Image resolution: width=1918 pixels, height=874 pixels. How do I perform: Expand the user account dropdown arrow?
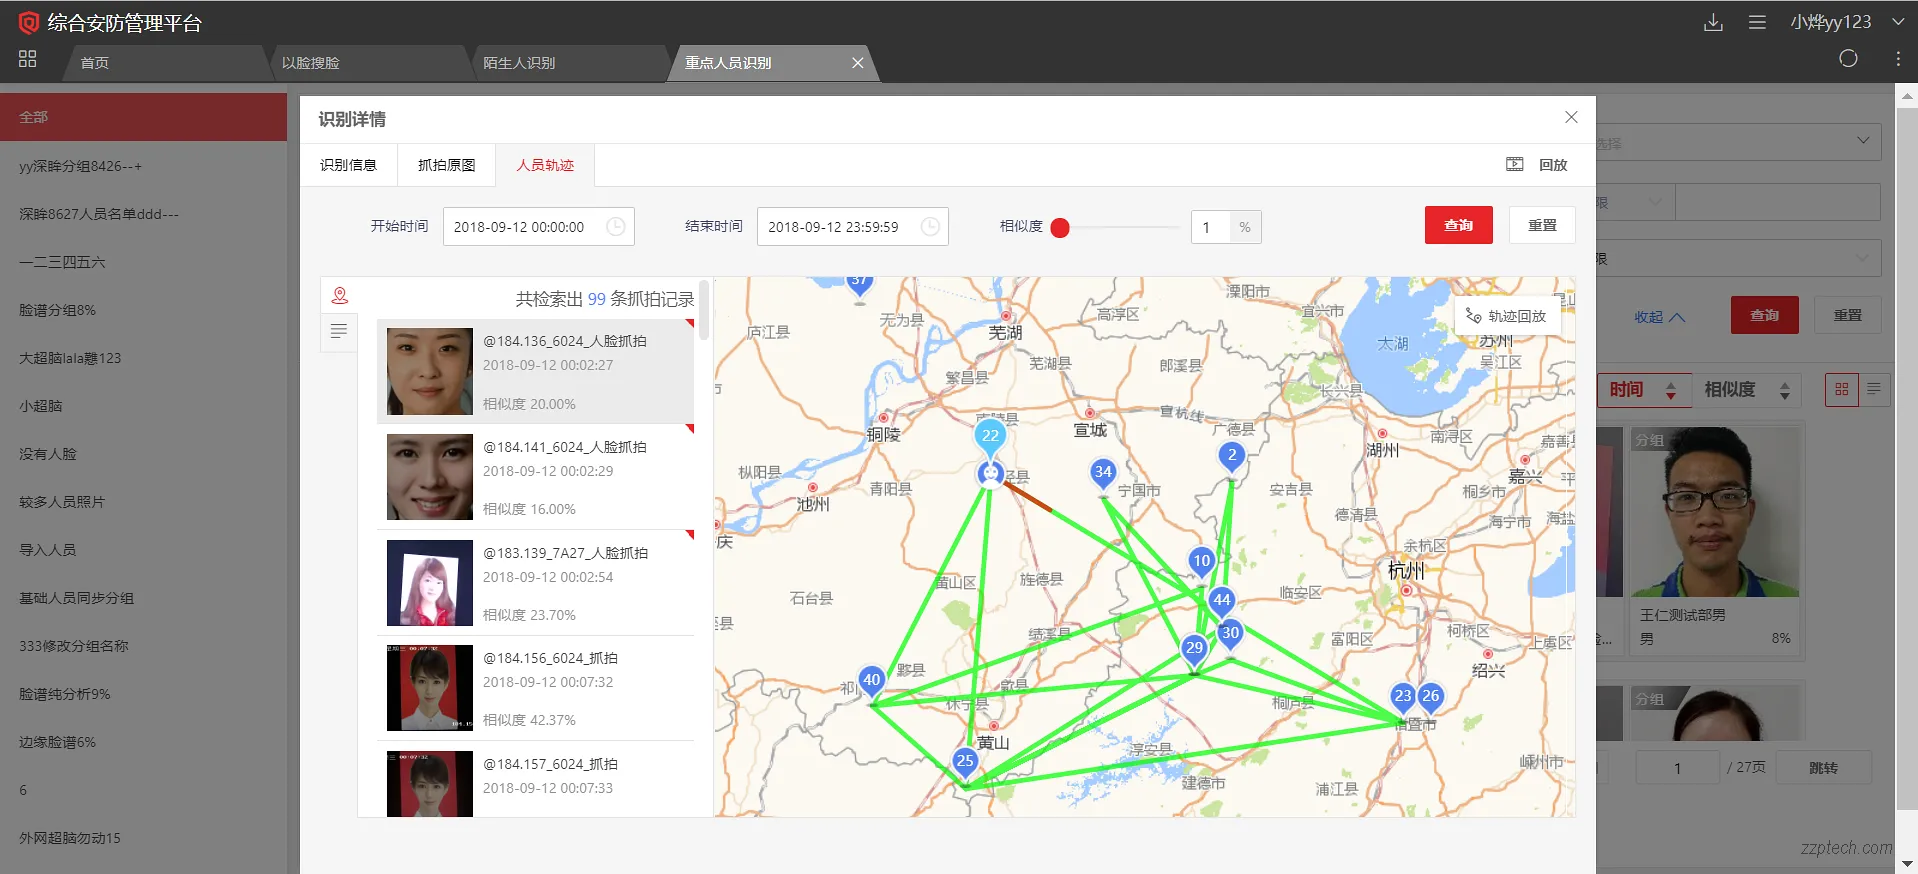point(1897,22)
